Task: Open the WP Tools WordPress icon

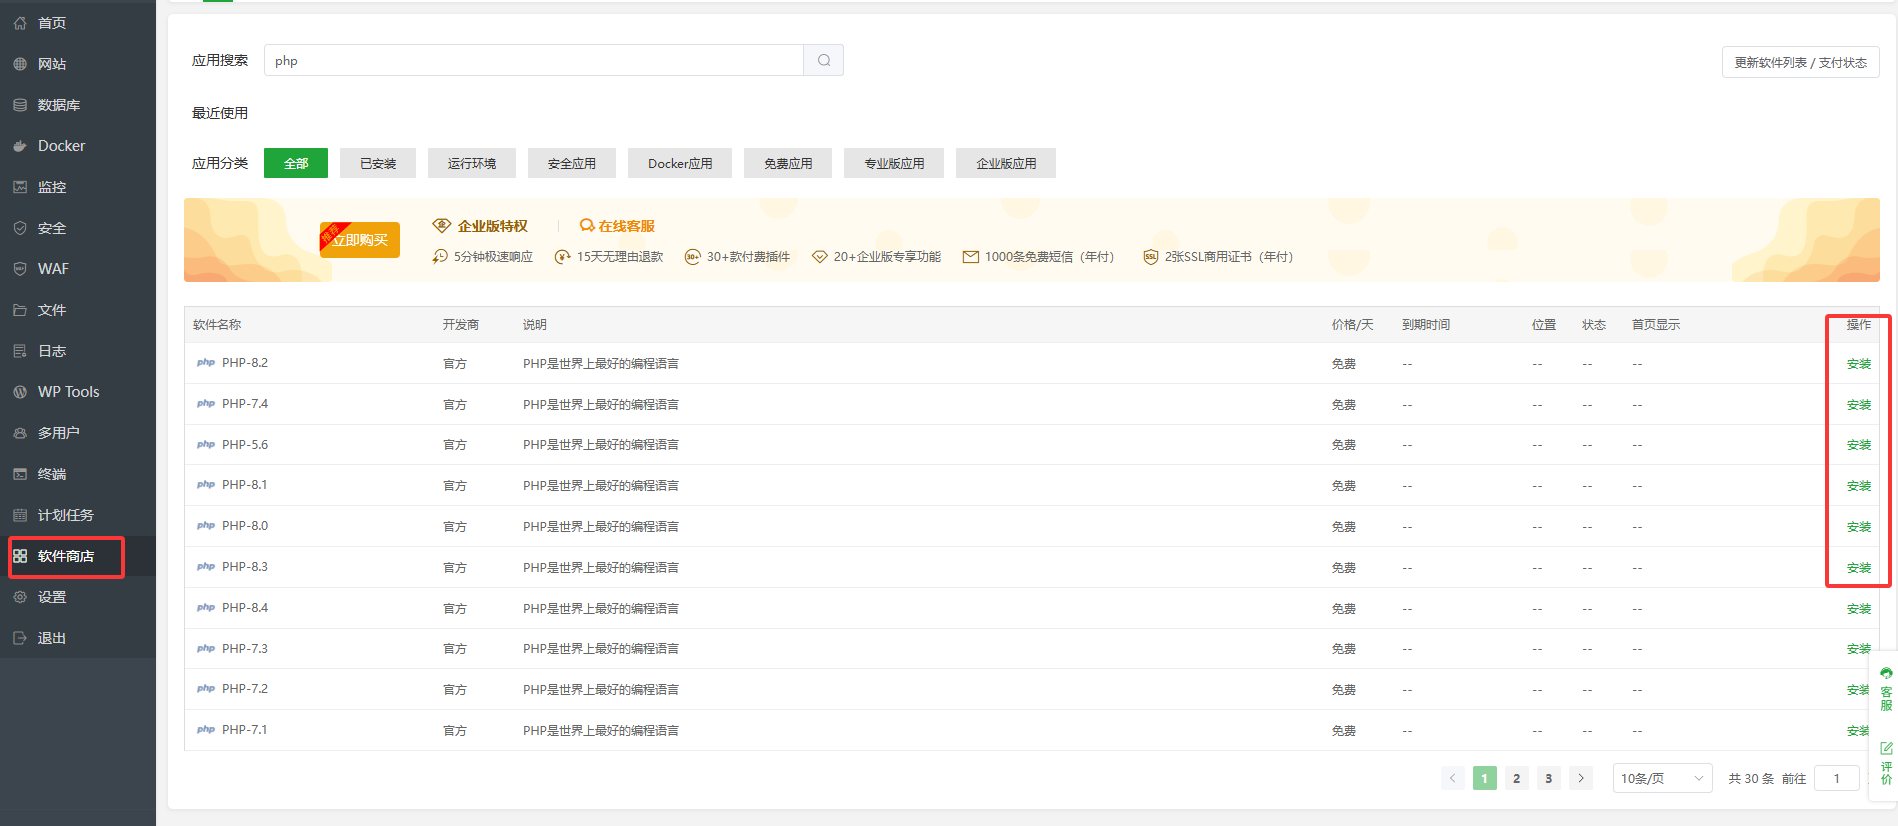Action: (x=20, y=392)
